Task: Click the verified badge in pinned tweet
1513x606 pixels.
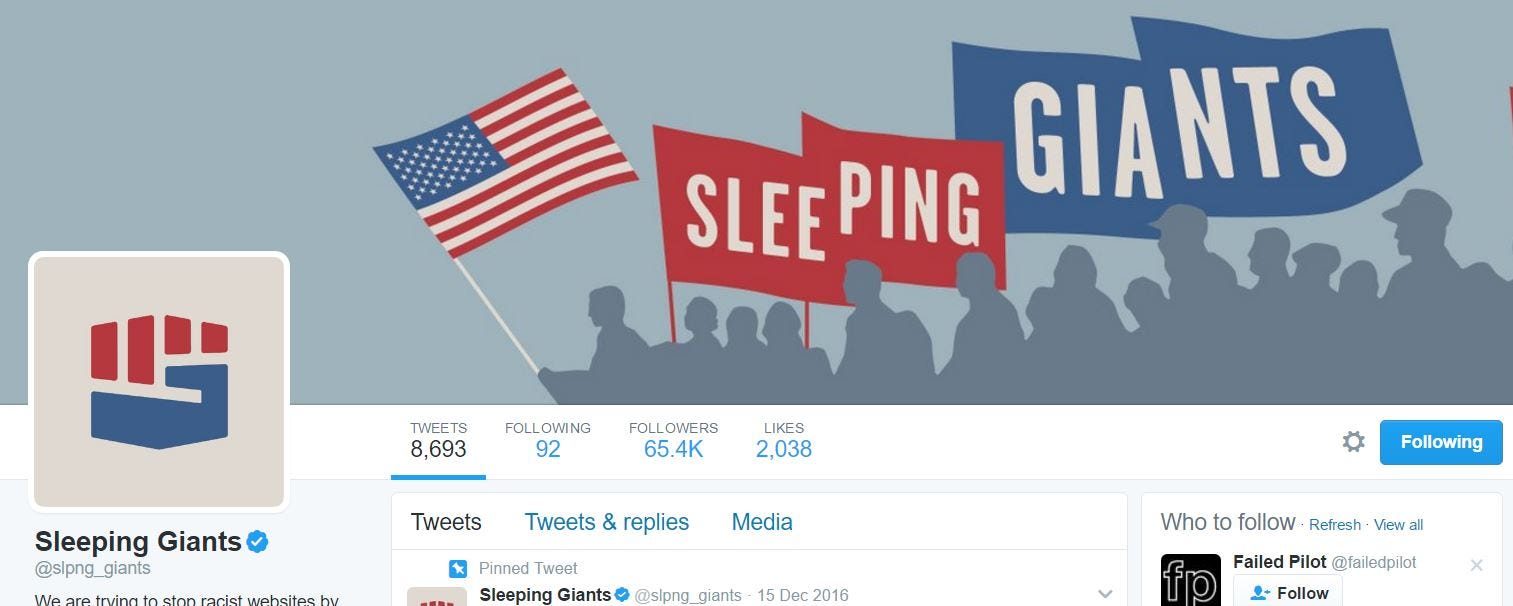Action: pos(622,595)
